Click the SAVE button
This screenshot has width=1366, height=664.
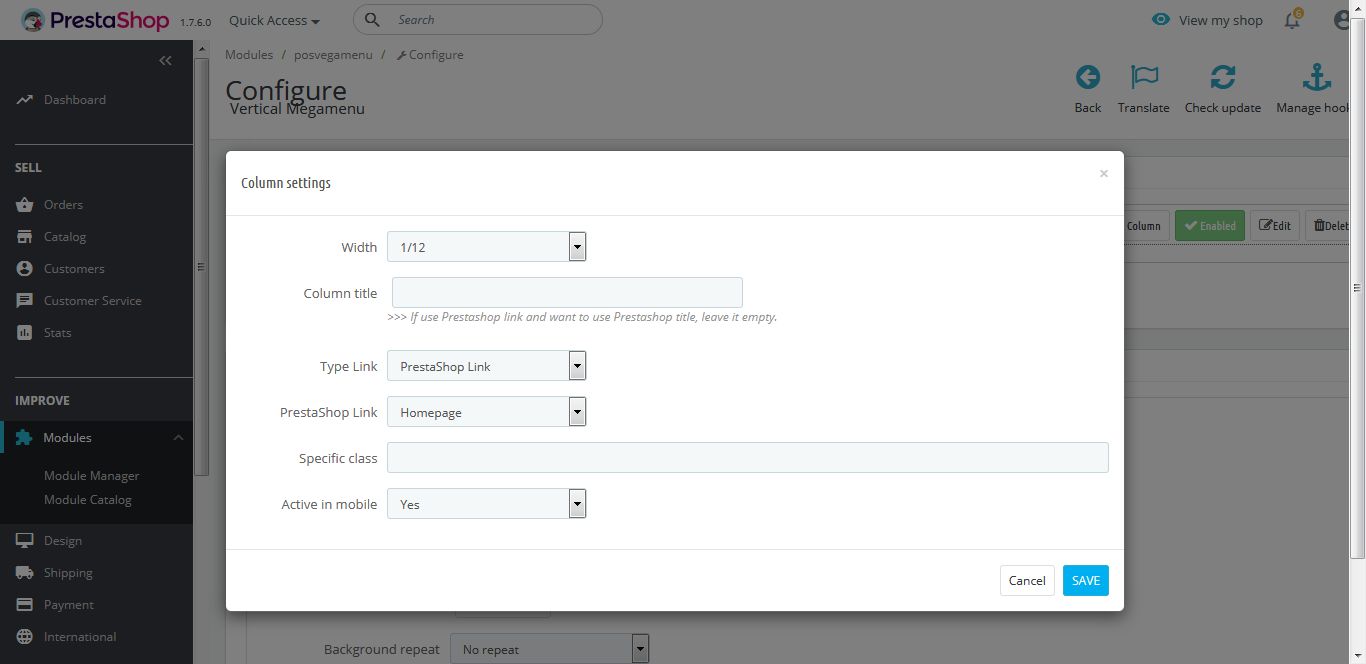1085,580
